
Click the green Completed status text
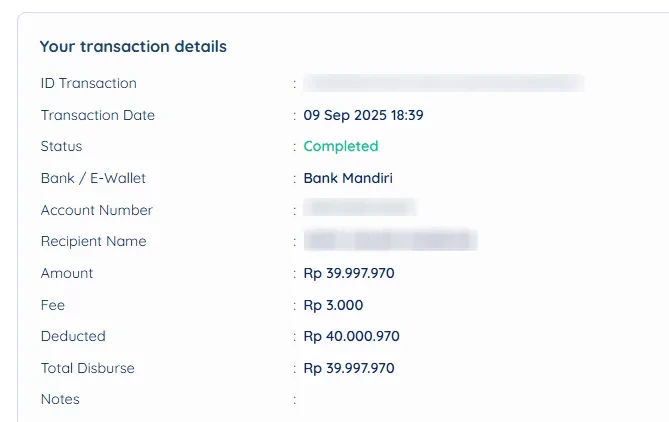pyautogui.click(x=341, y=146)
